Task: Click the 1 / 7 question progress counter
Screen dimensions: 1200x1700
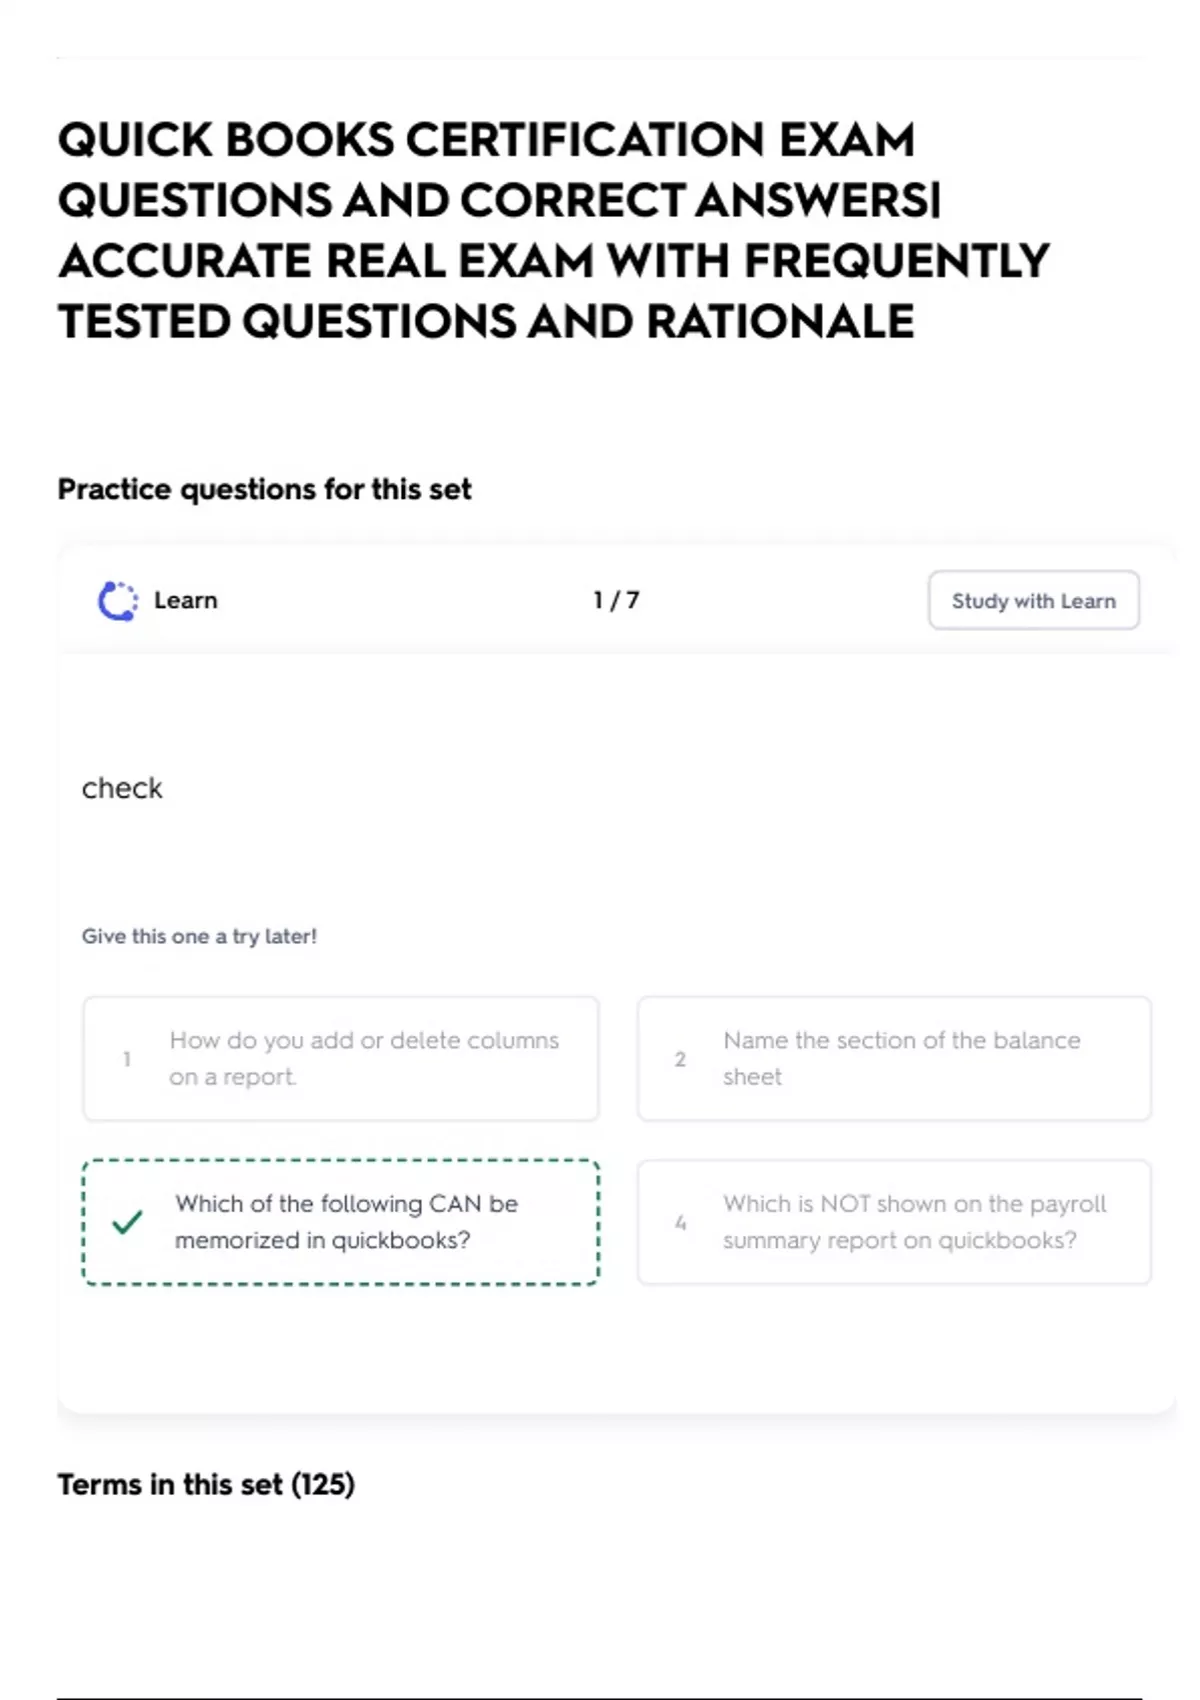Action: 616,600
